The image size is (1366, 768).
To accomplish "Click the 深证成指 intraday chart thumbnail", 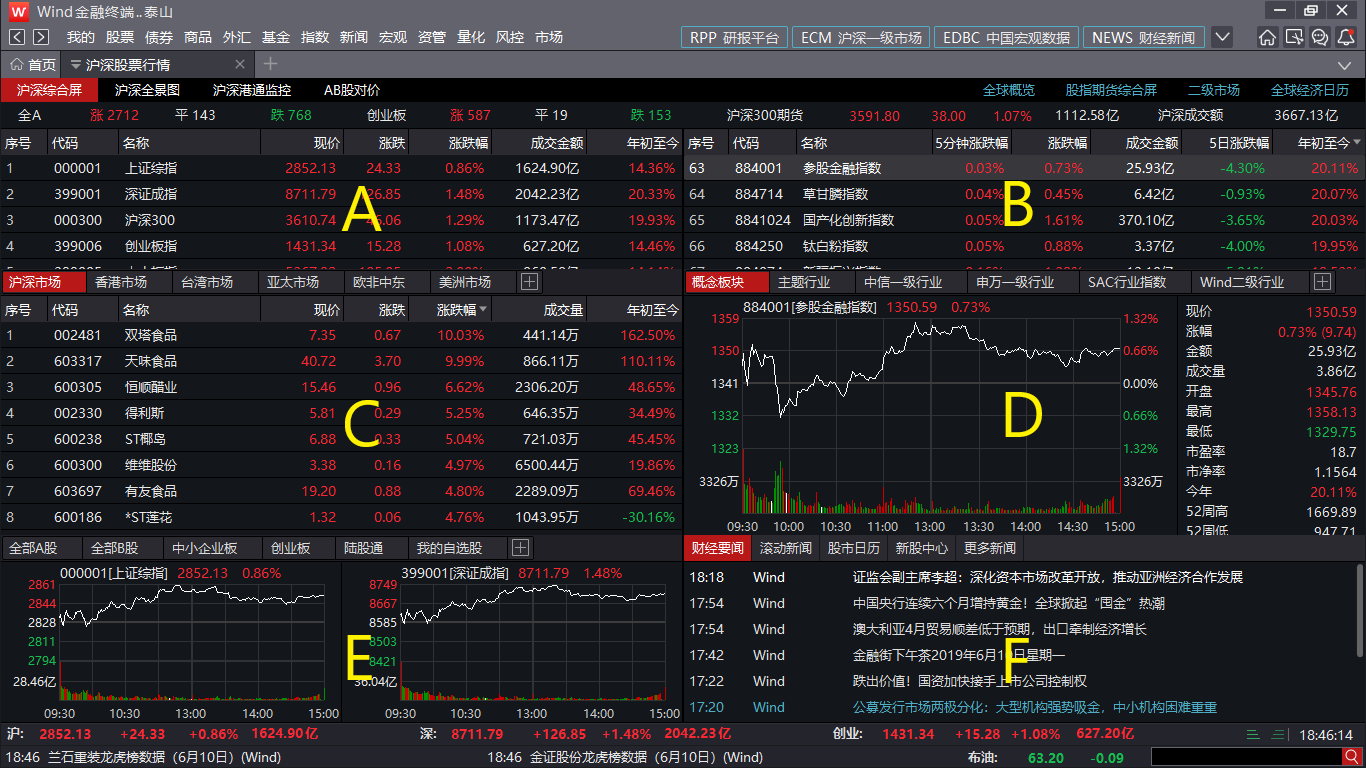I will pos(512,641).
